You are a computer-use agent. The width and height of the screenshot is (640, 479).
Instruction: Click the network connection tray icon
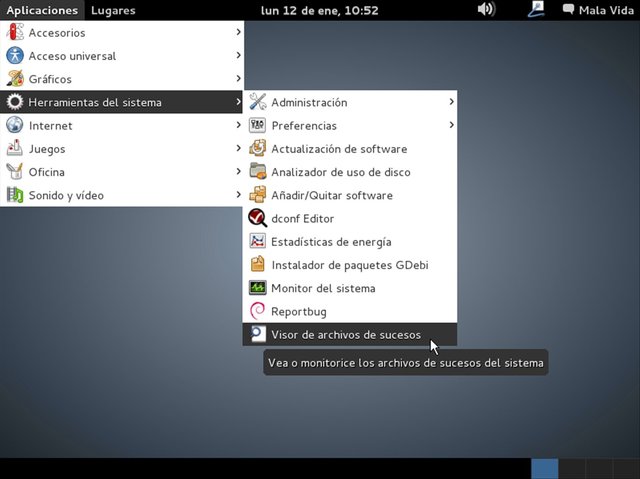(536, 9)
